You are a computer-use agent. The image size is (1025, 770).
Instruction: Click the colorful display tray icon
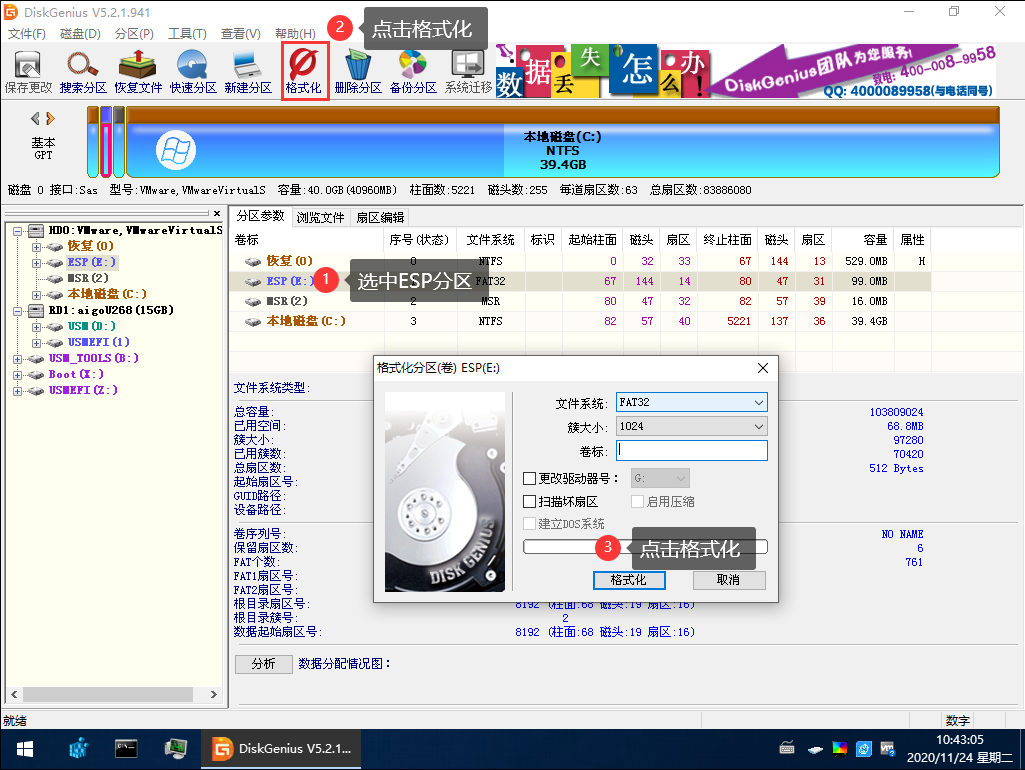pyautogui.click(x=839, y=748)
